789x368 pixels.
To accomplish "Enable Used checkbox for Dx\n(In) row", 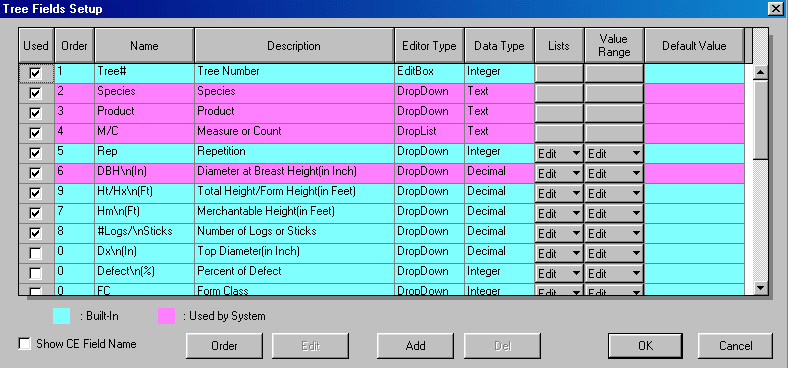I will [x=35, y=254].
